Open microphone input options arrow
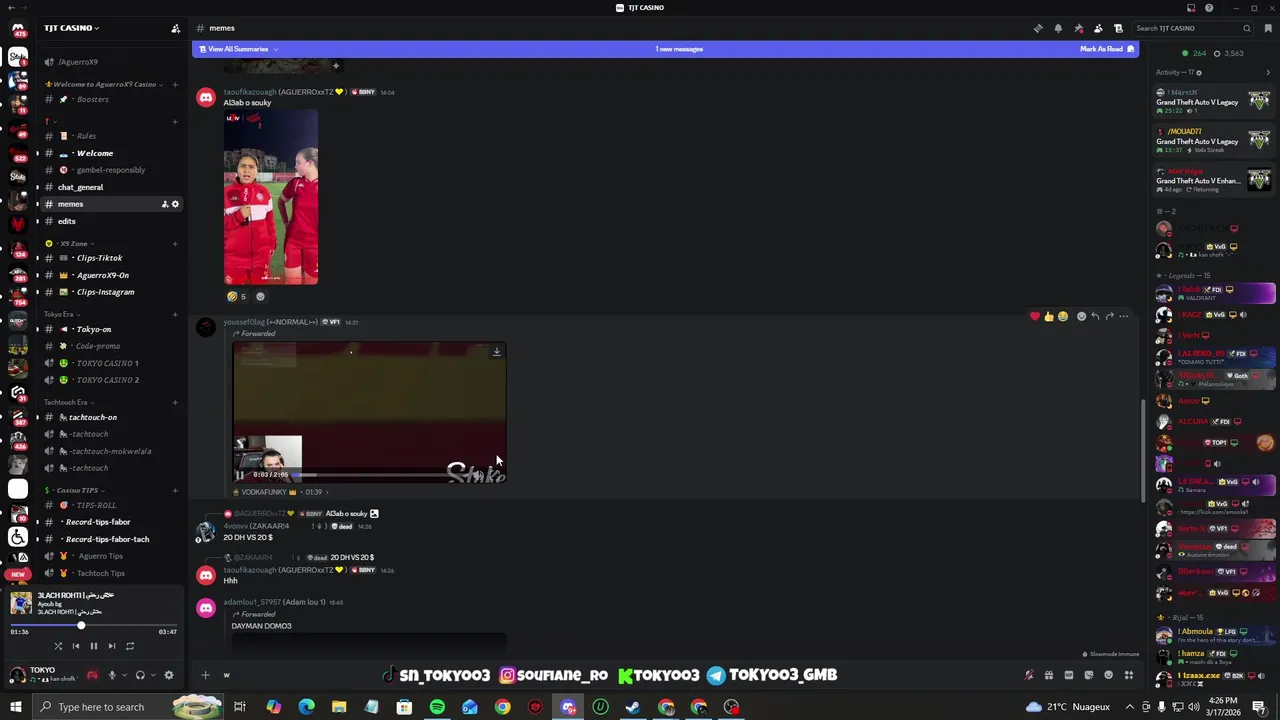This screenshot has width=1280, height=720. point(124,675)
